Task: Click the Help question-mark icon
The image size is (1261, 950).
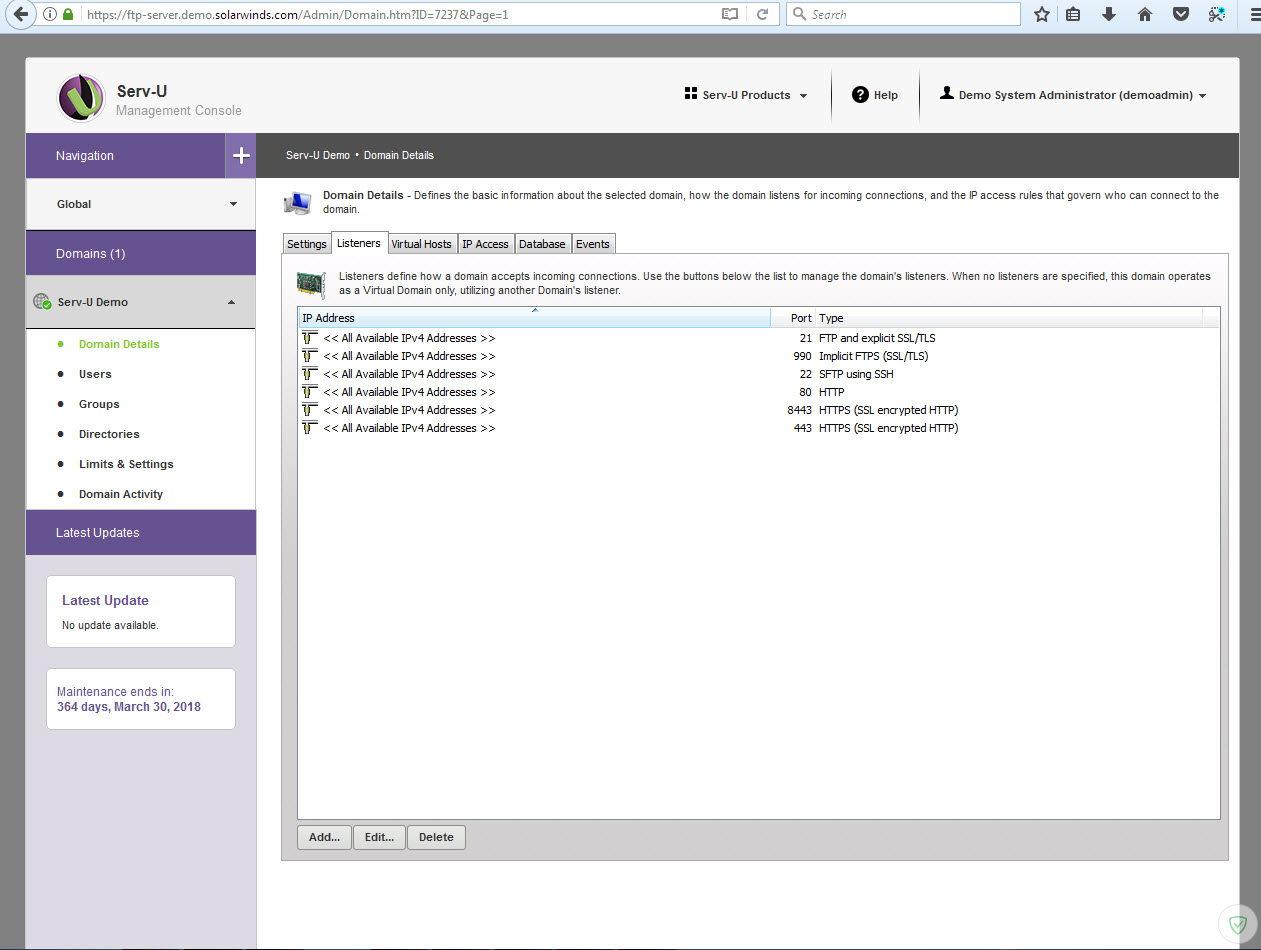Action: click(861, 94)
